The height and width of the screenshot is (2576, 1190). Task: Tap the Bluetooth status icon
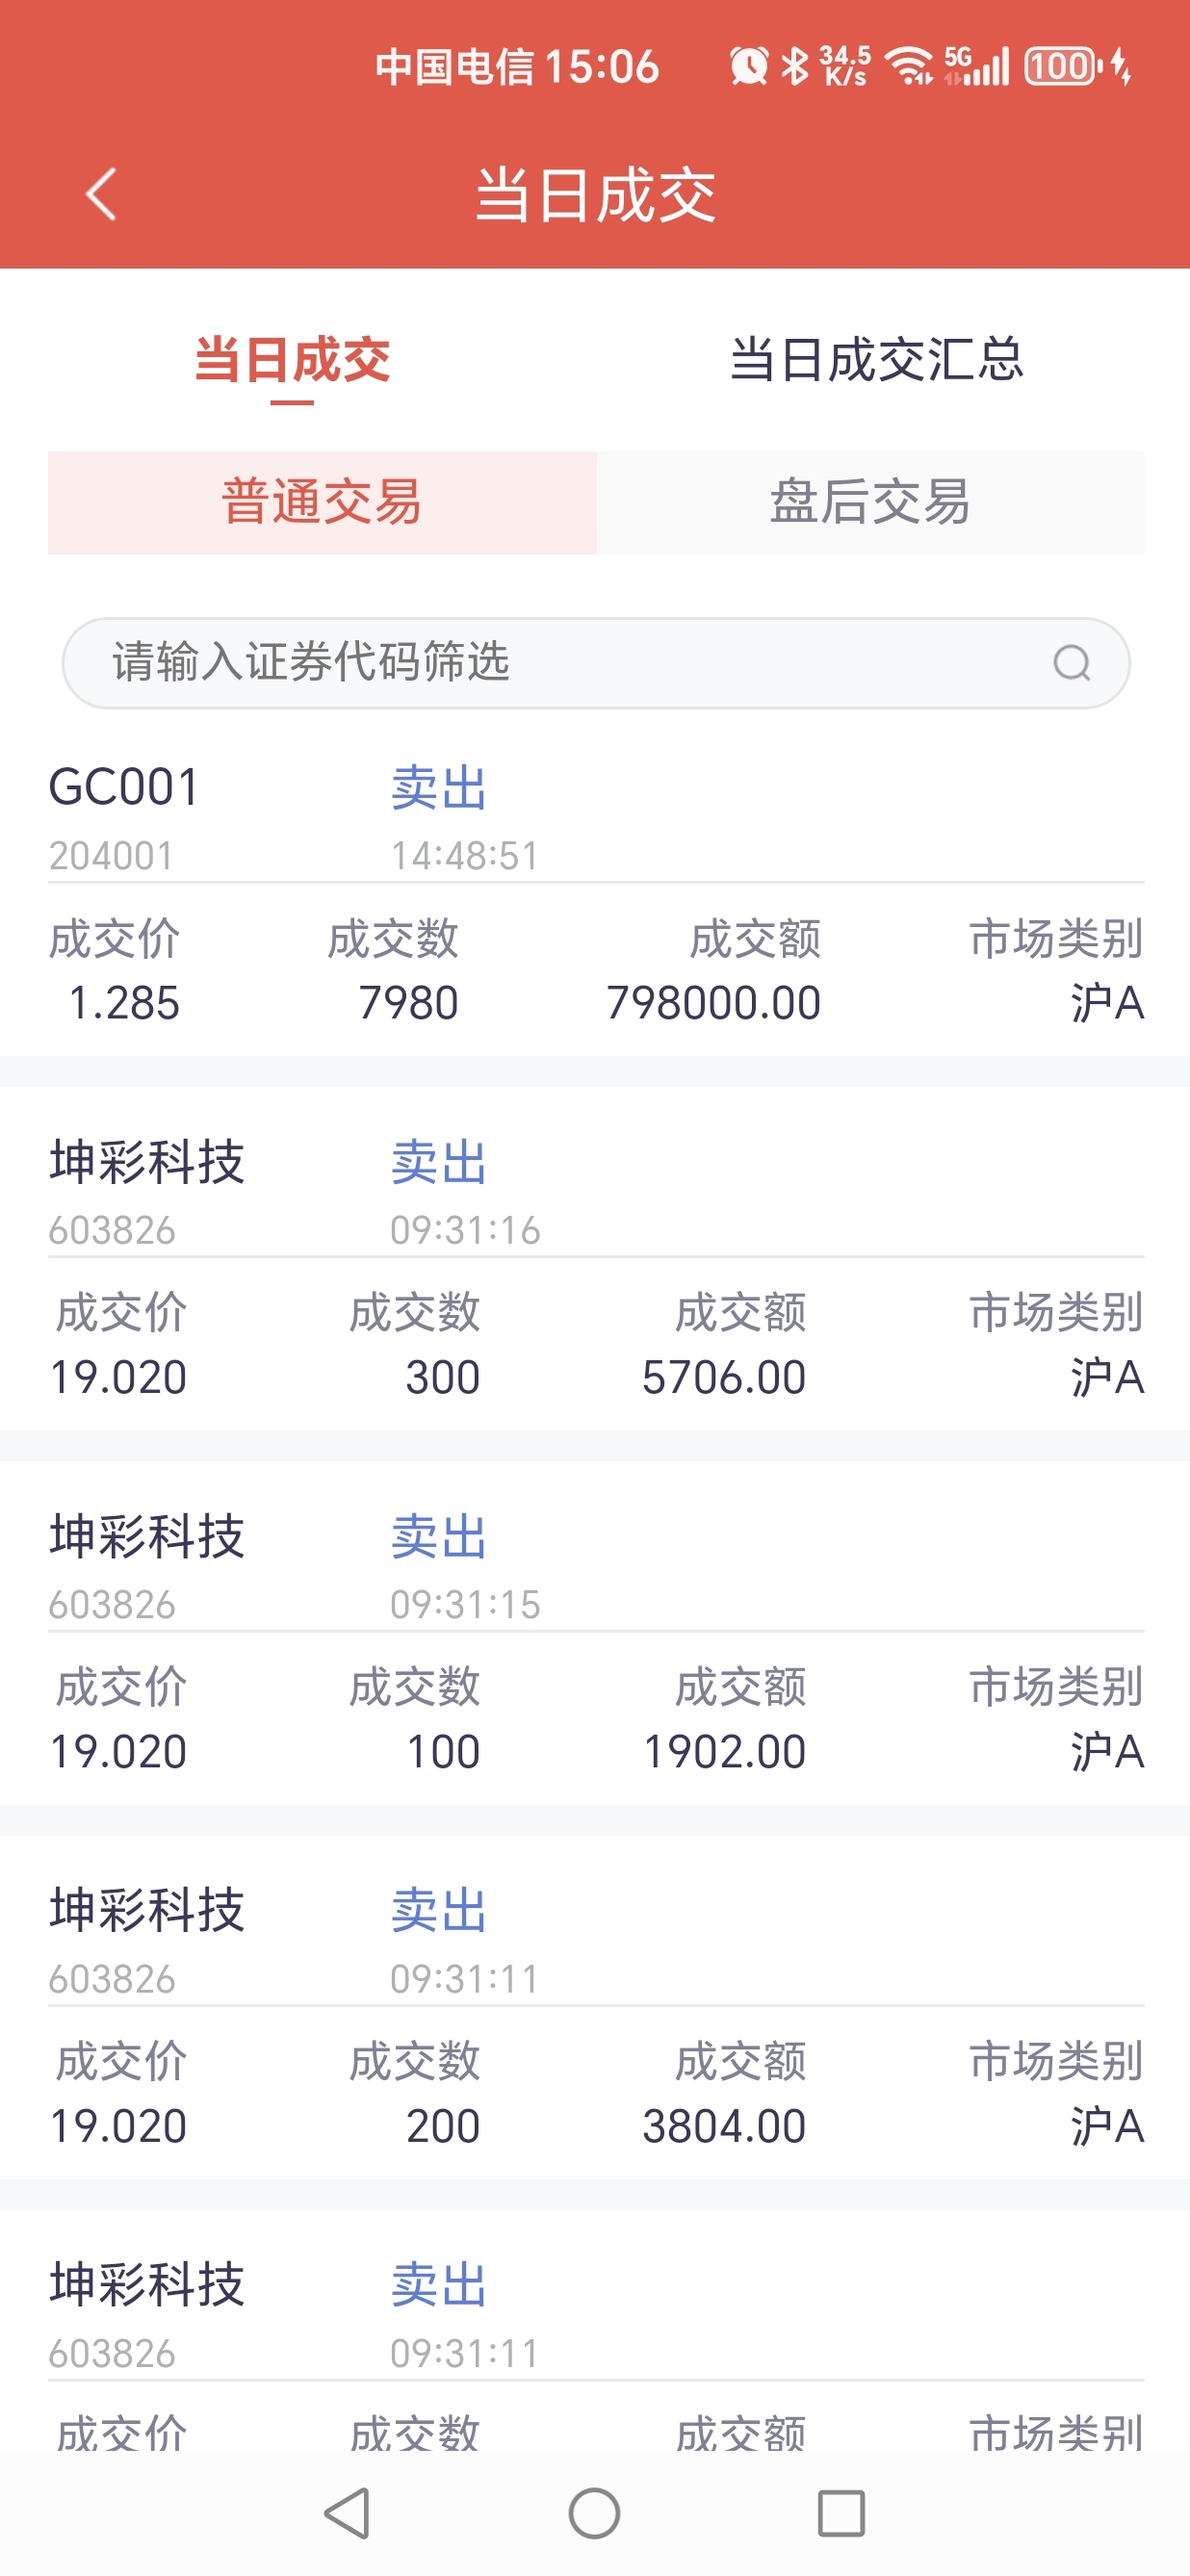(795, 67)
